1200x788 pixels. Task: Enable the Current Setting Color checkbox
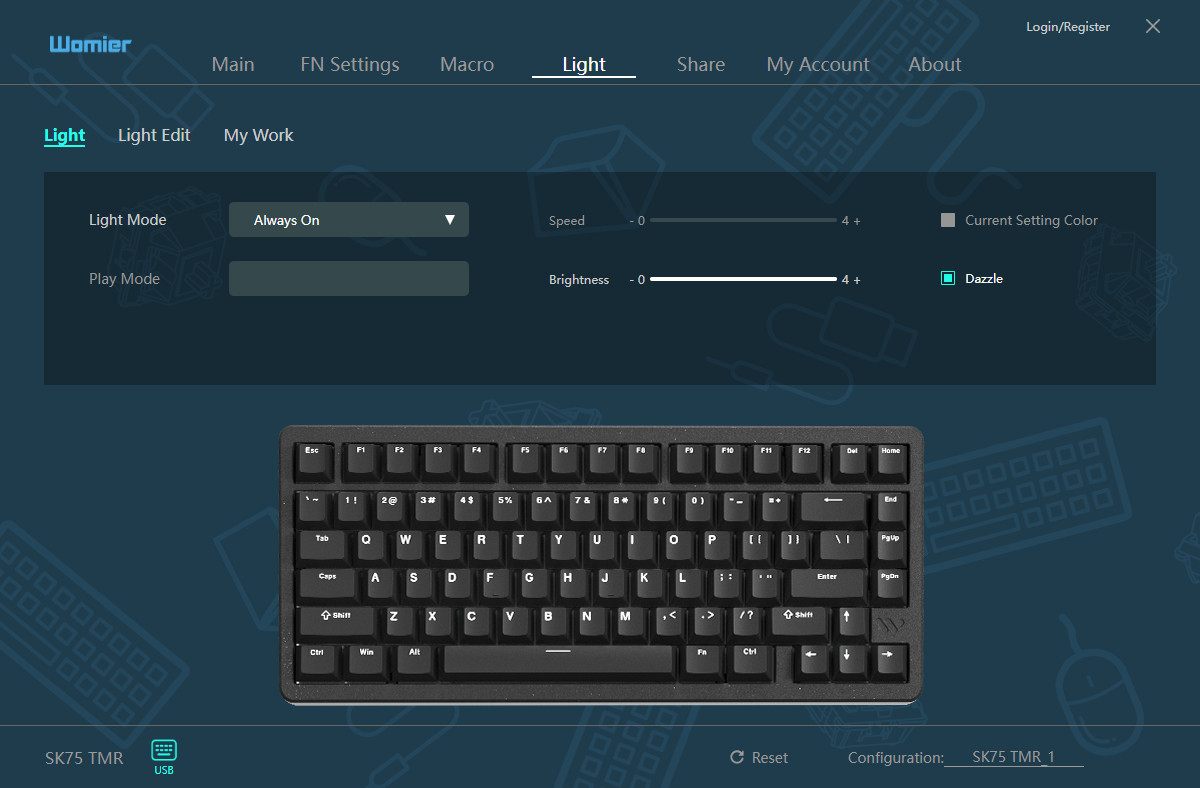coord(948,220)
